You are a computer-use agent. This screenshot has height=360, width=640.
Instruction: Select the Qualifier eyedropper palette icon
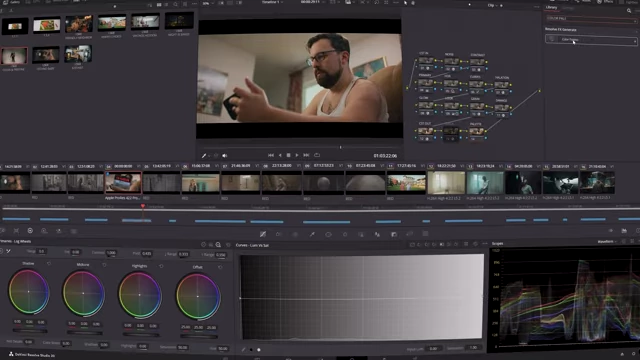(x=312, y=234)
